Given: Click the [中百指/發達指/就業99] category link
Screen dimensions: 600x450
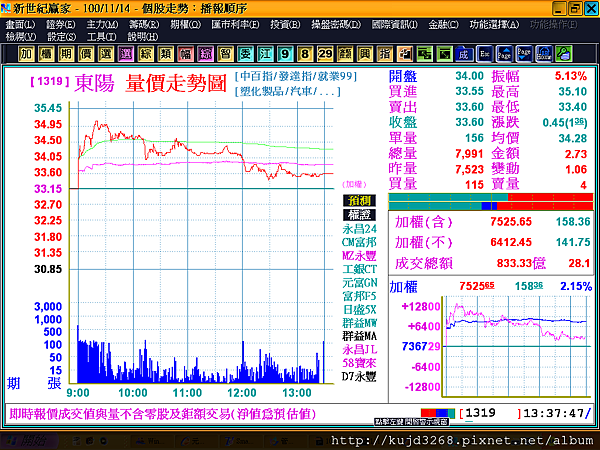Looking at the screenshot, I should tap(296, 76).
